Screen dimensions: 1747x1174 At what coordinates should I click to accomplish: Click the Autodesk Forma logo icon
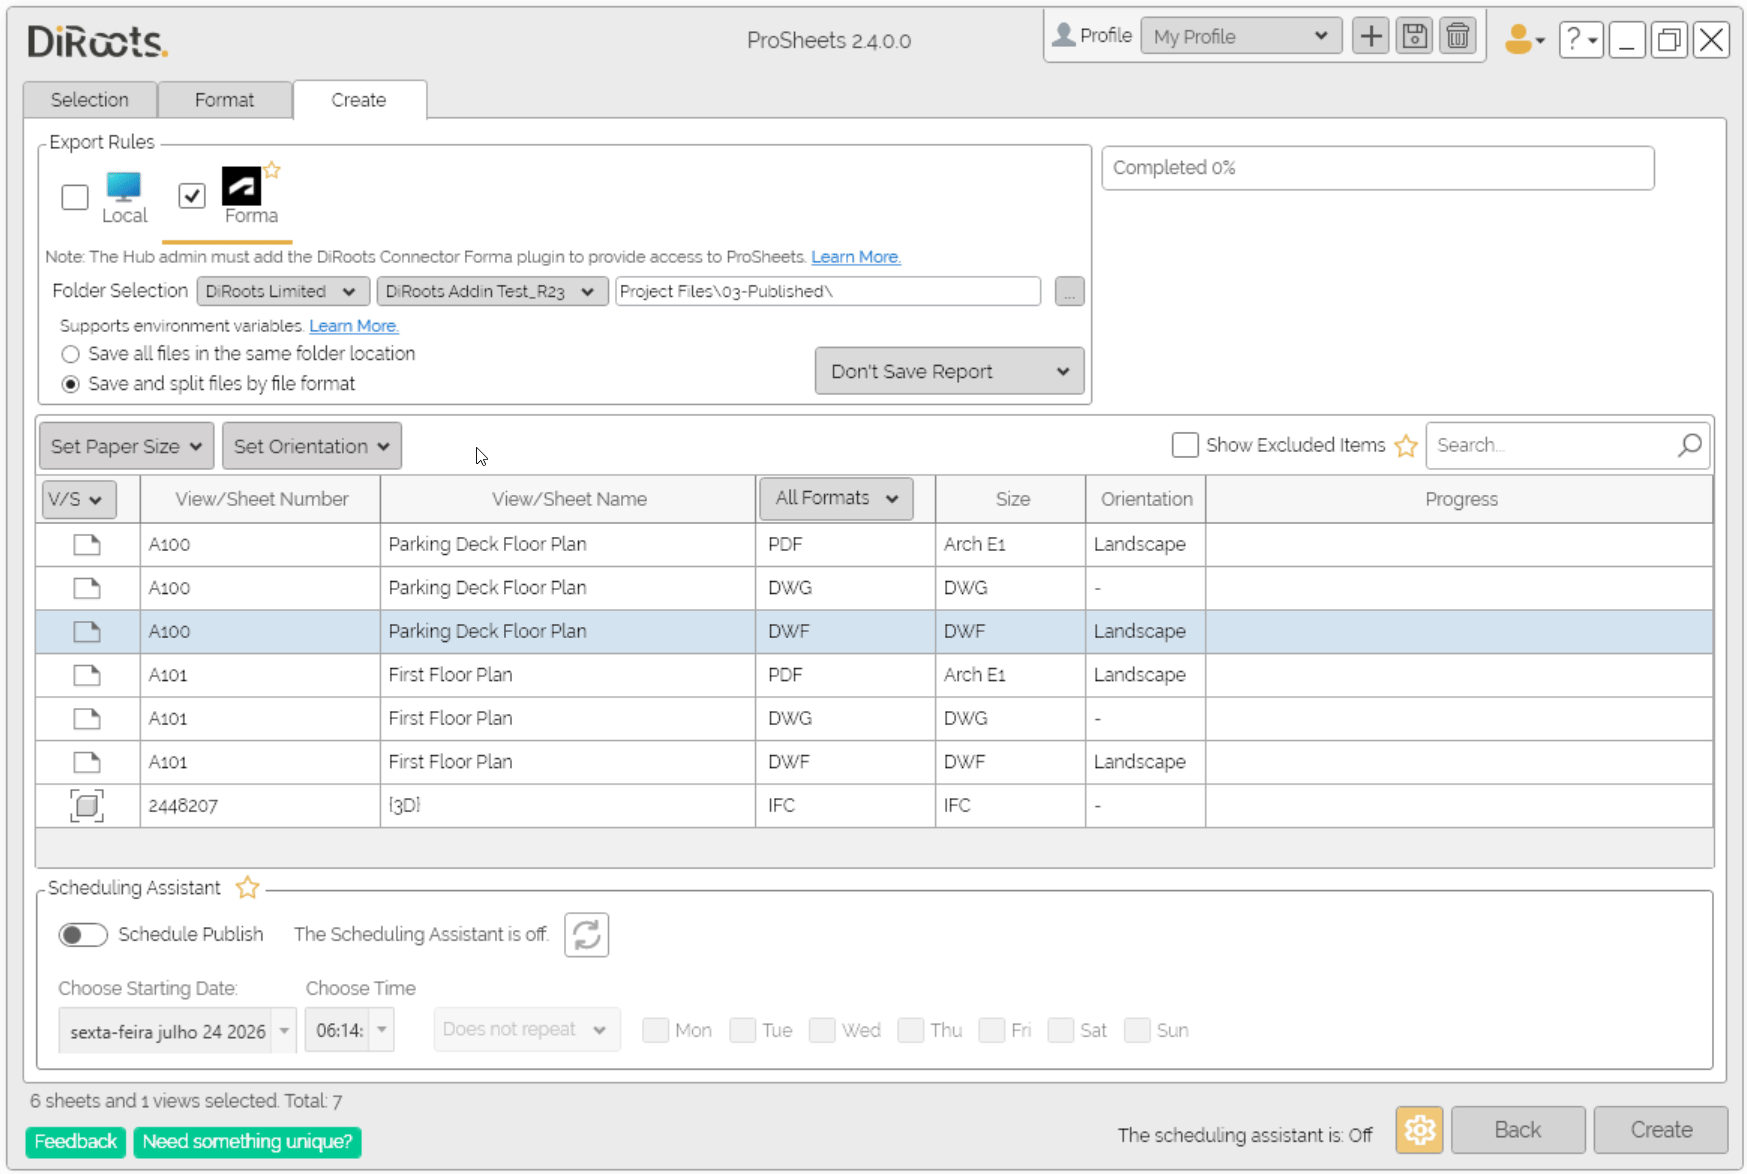[241, 186]
